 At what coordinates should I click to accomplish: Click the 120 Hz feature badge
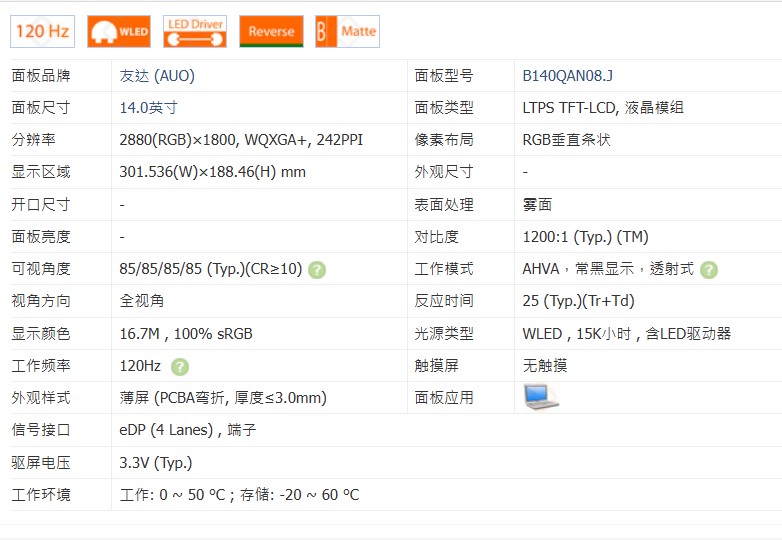point(42,31)
